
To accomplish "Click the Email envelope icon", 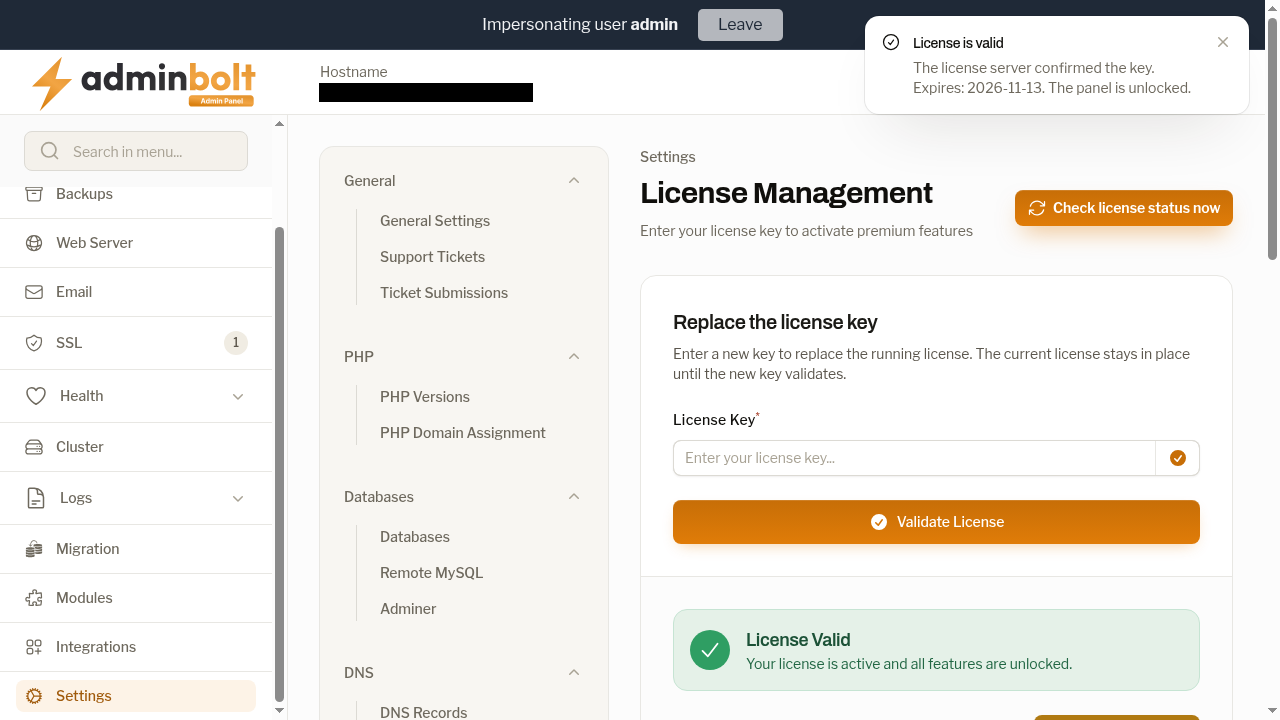I will click(x=34, y=292).
